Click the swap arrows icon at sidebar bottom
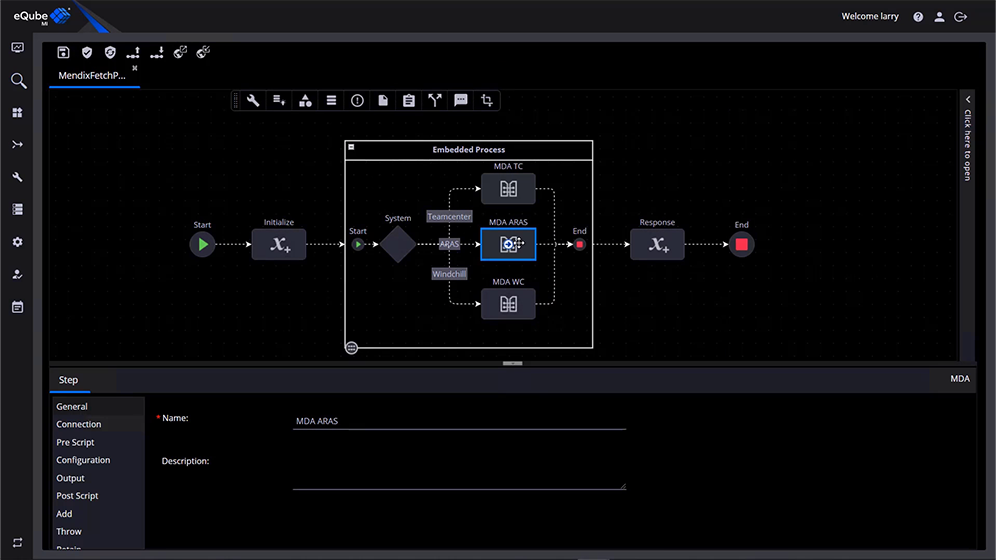Viewport: 996px width, 560px height. [x=17, y=543]
